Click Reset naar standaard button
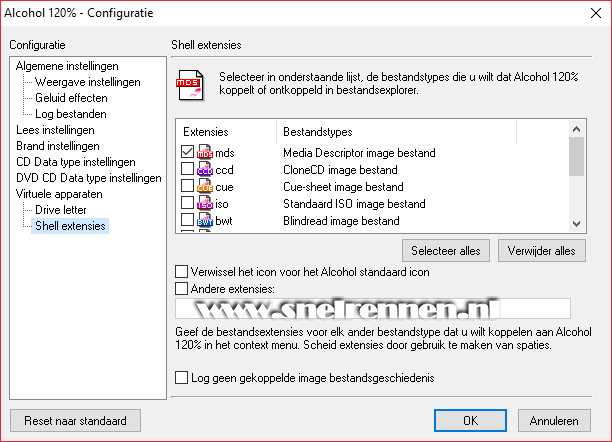Screen dimensions: 612x442 pos(75,421)
